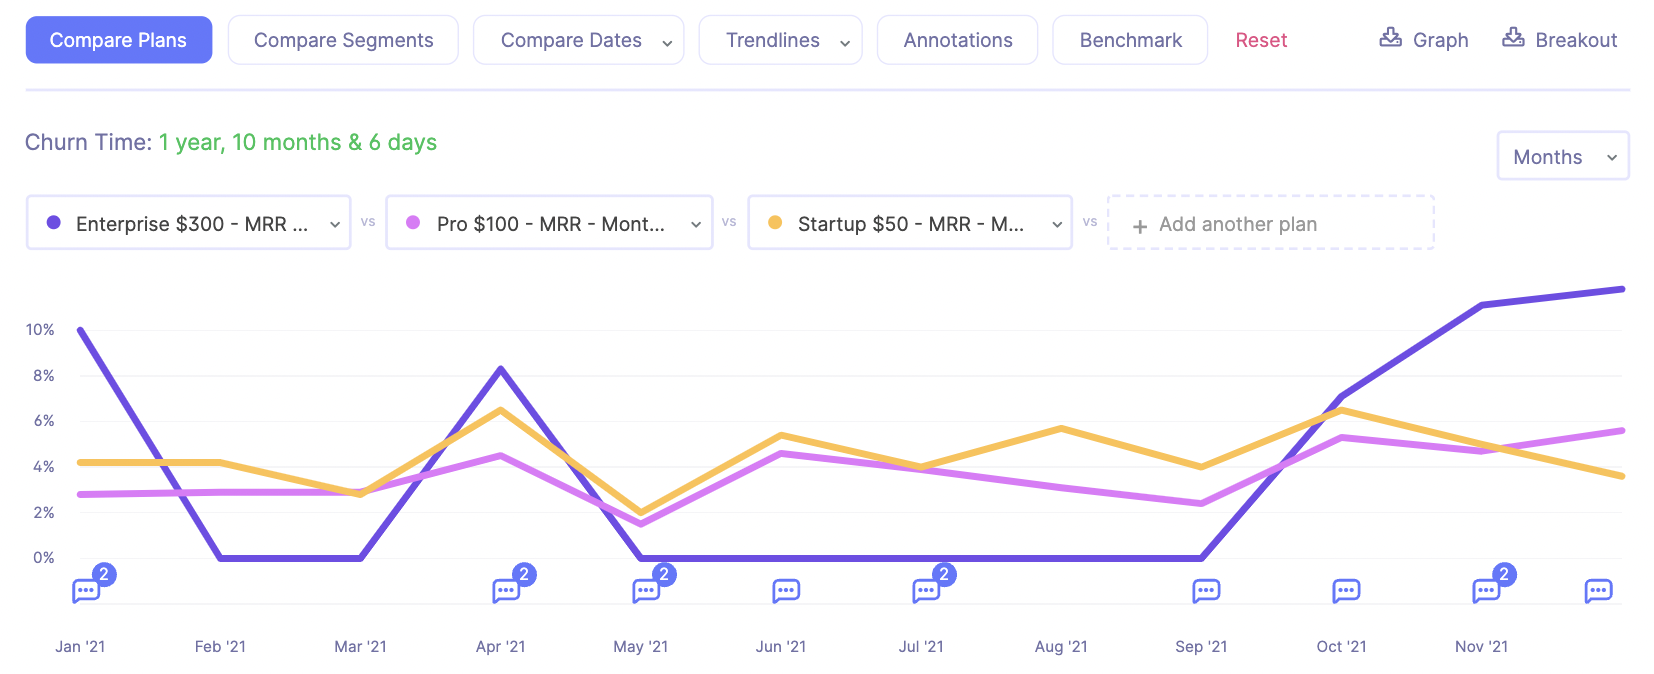Click Add another plan box
The width and height of the screenshot is (1654, 674).
(1270, 223)
